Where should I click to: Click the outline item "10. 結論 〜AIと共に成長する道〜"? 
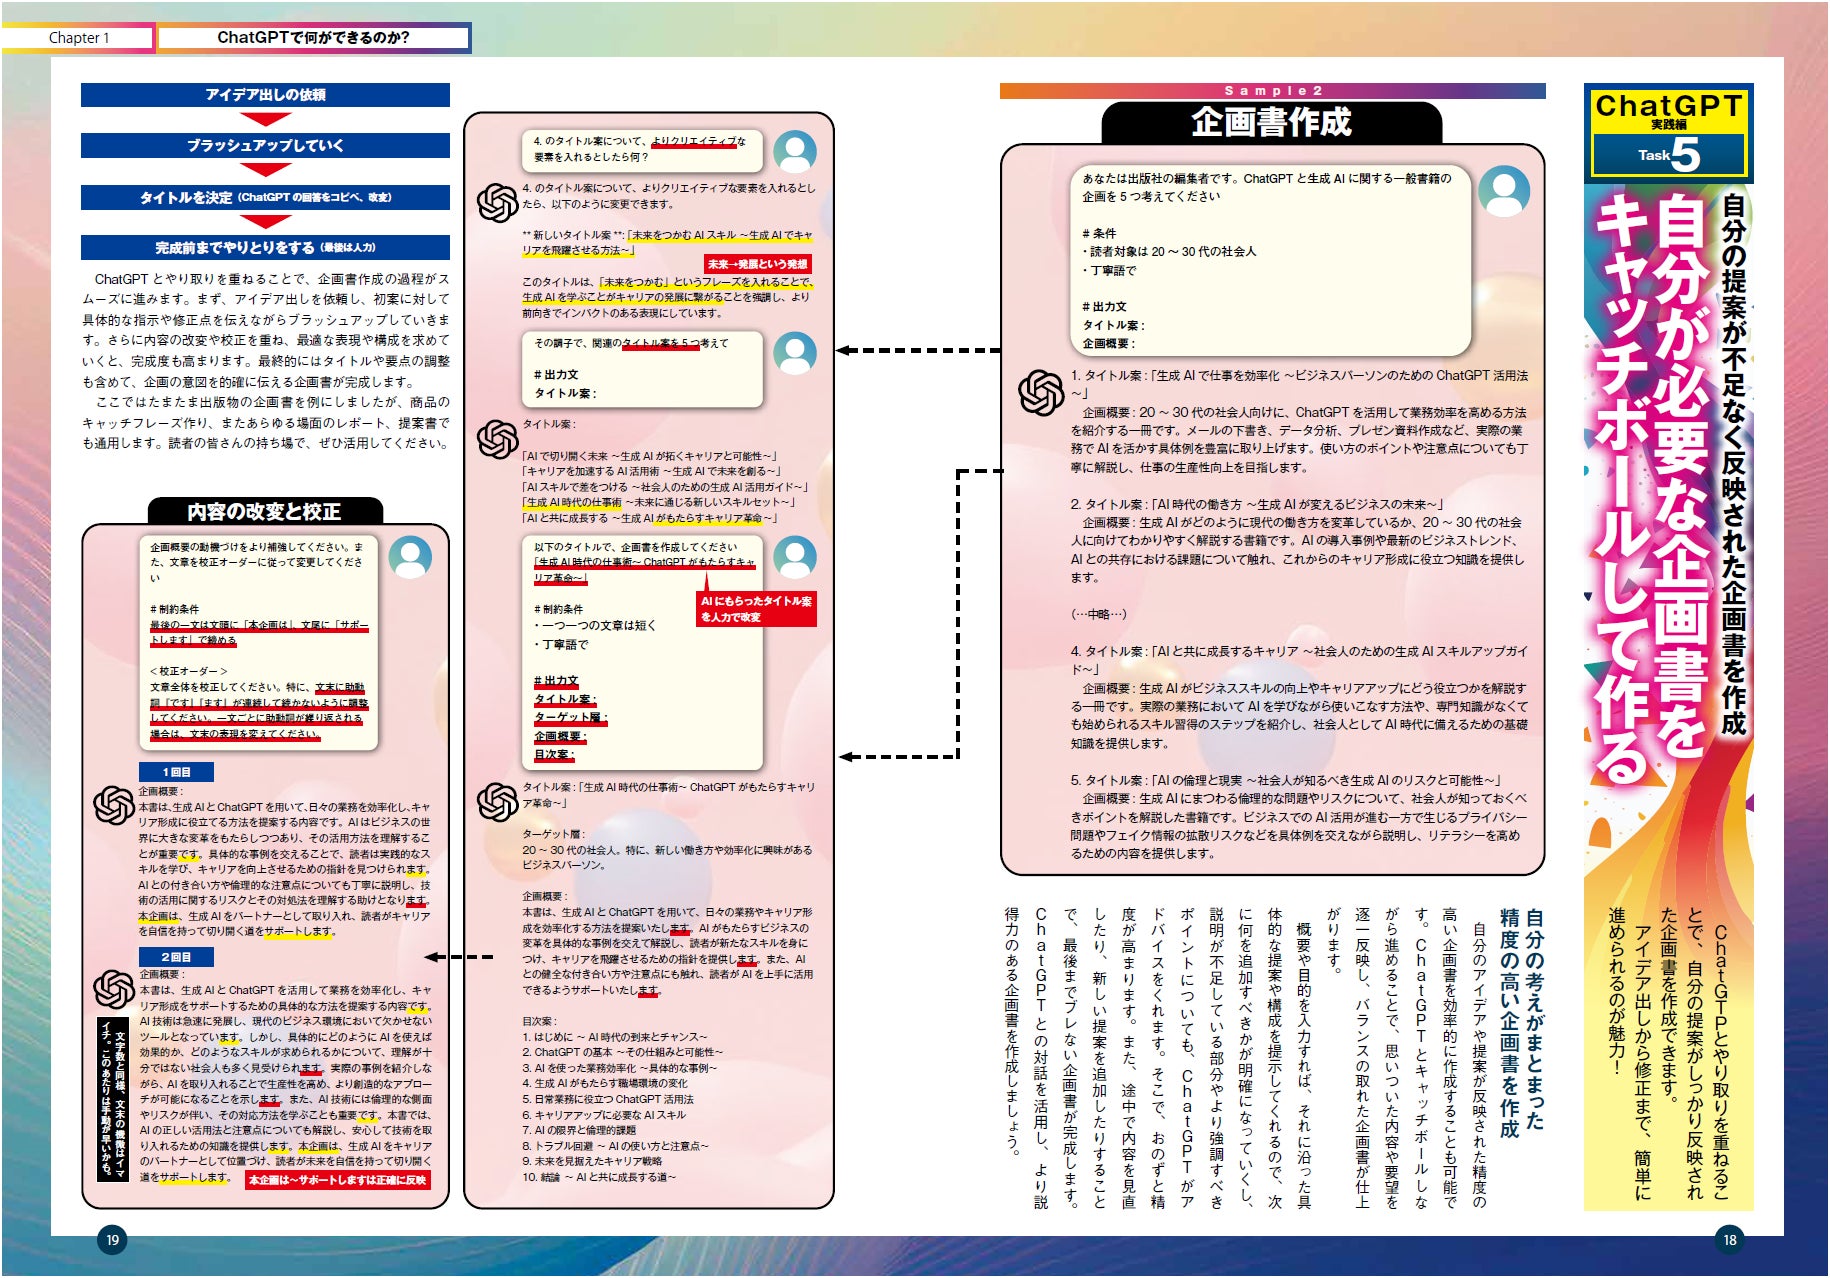click(x=599, y=1177)
